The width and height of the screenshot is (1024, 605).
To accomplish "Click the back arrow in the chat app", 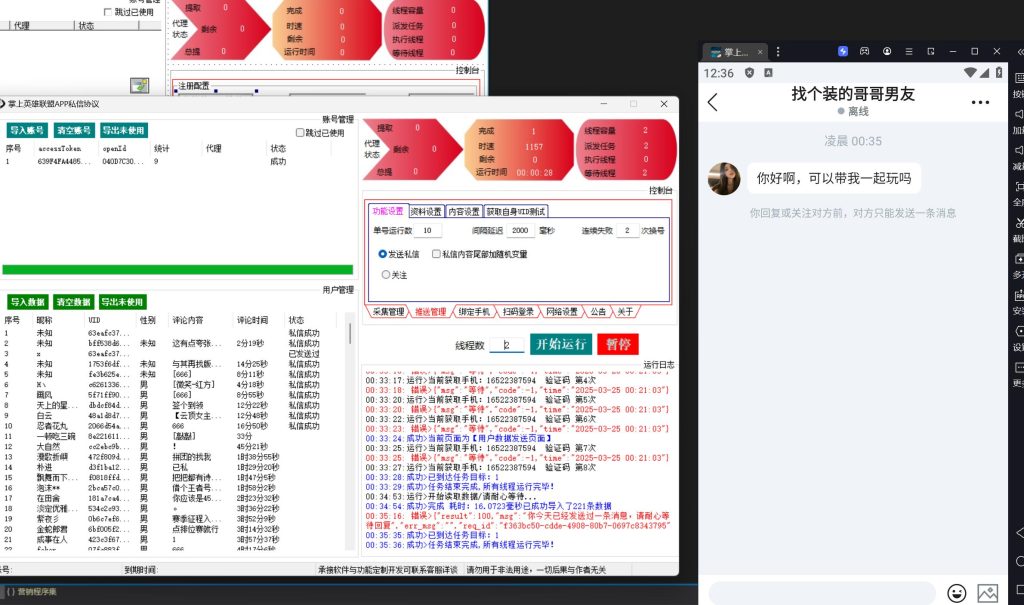I will [x=713, y=101].
